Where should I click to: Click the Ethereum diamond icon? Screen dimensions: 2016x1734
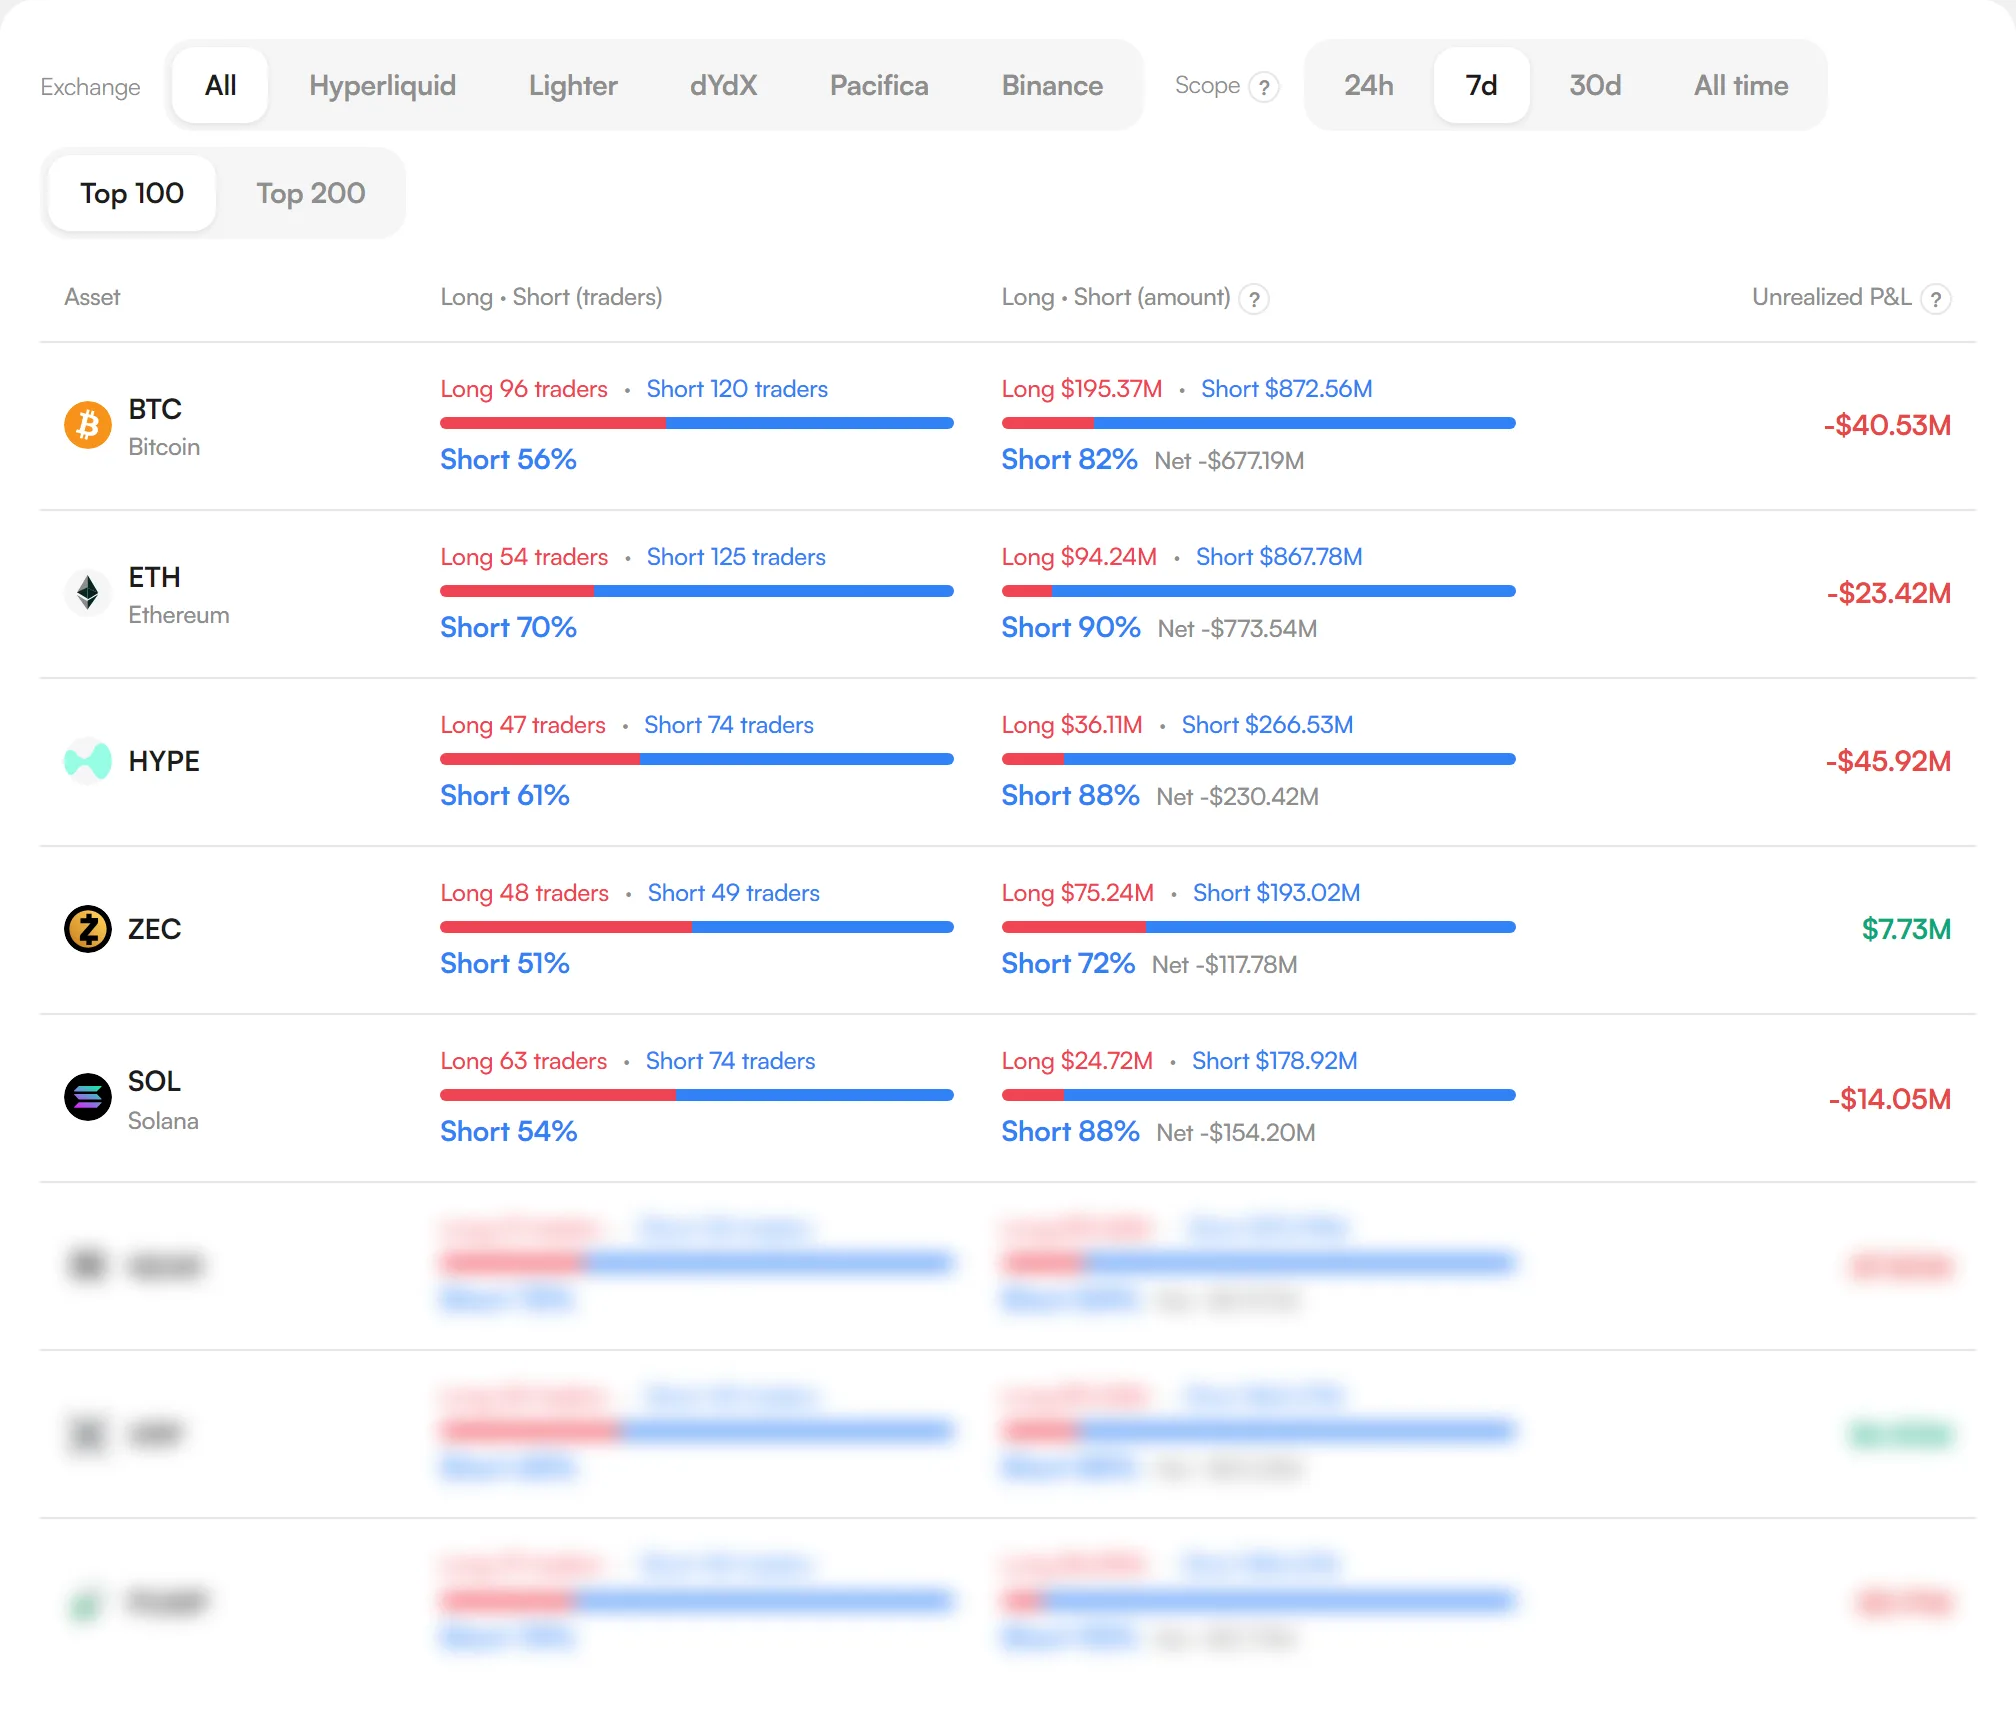88,594
